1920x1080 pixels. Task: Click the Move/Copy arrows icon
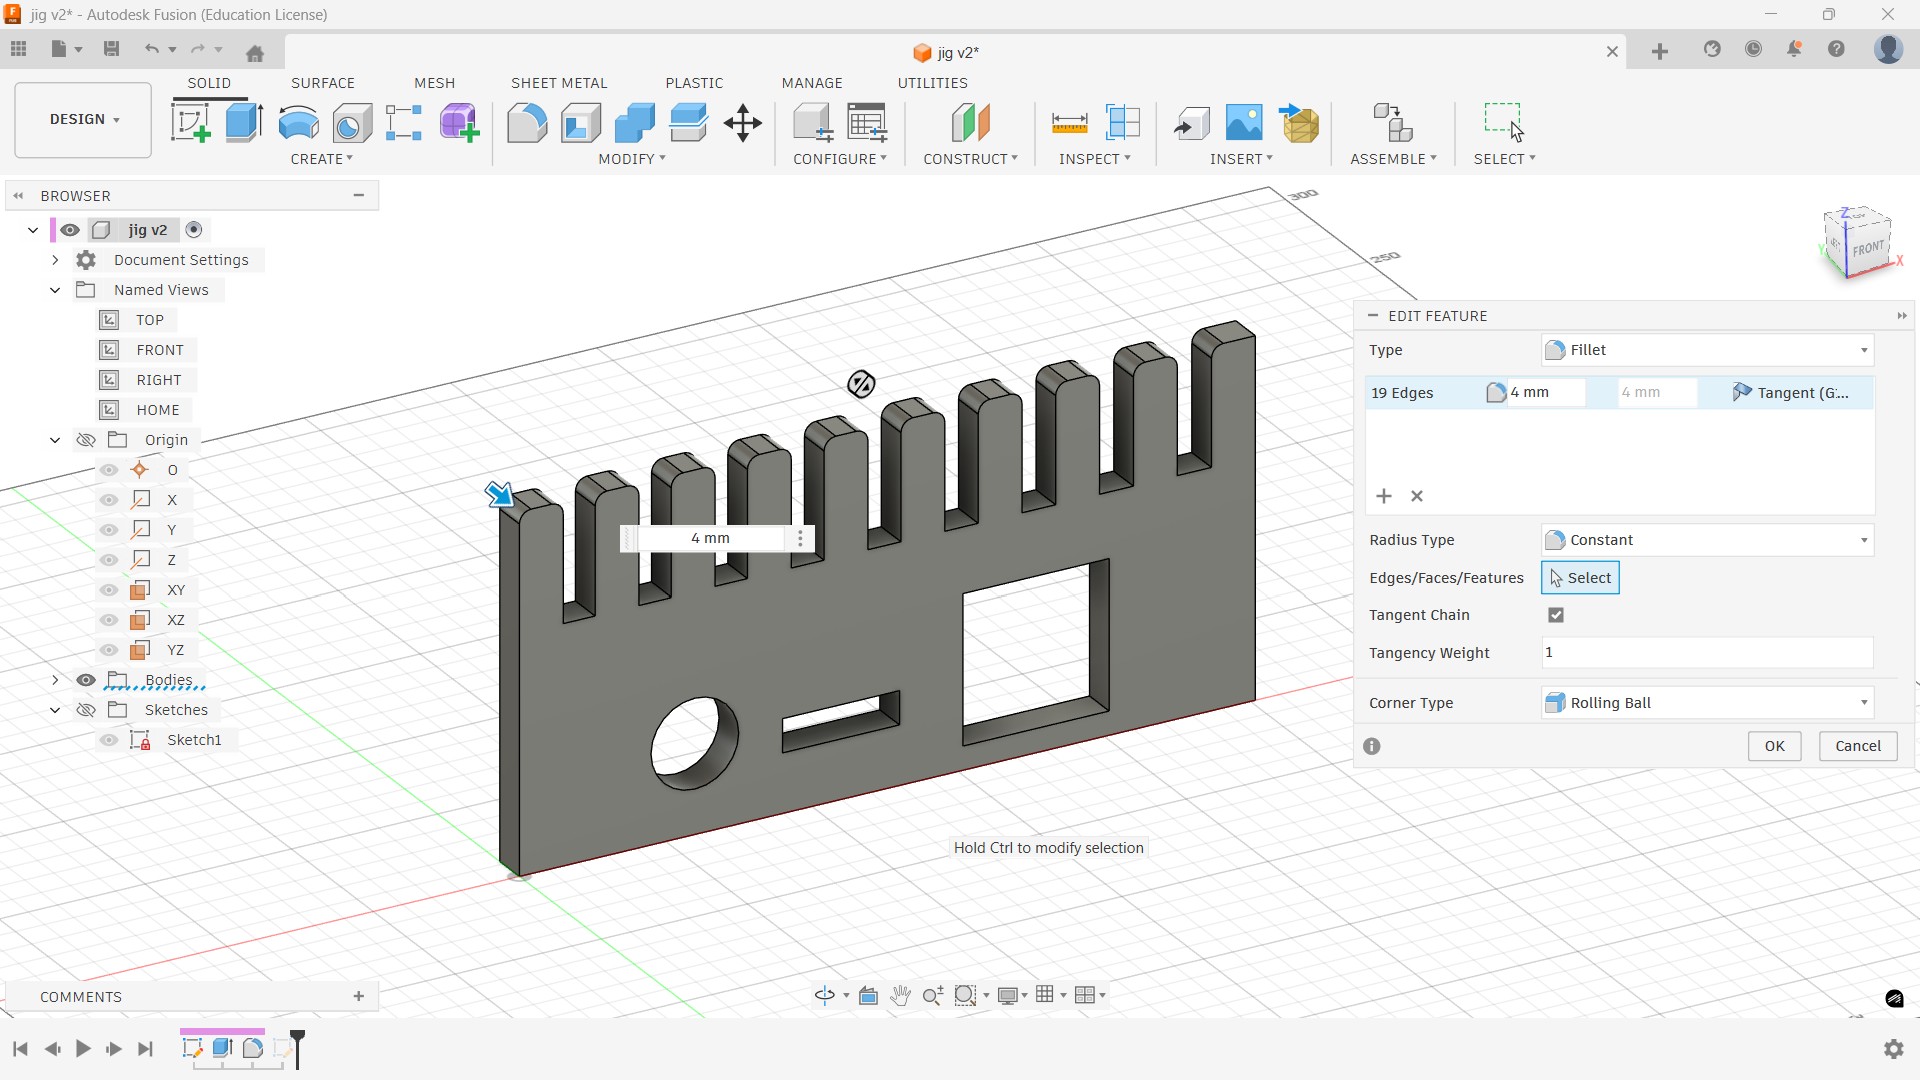pyautogui.click(x=742, y=123)
